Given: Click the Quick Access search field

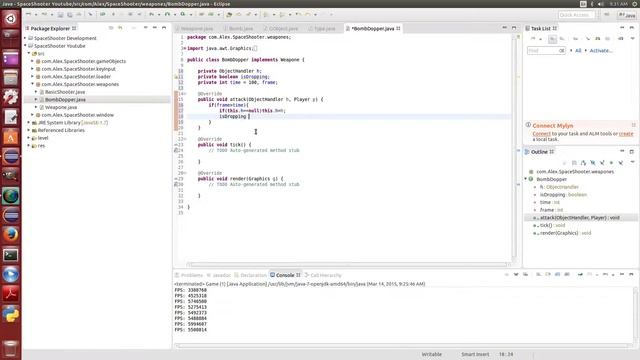Looking at the screenshot, I should [576, 15].
